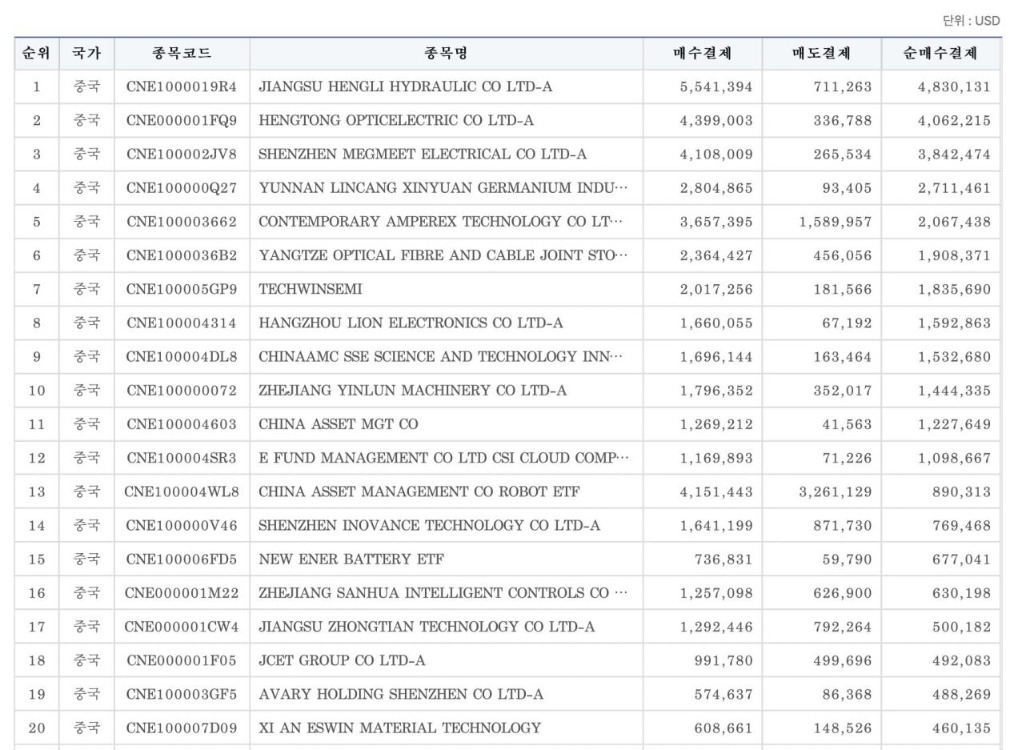This screenshot has height=750, width=1014.
Task: Click stock code CNE1000019R4
Action: pyautogui.click(x=182, y=87)
